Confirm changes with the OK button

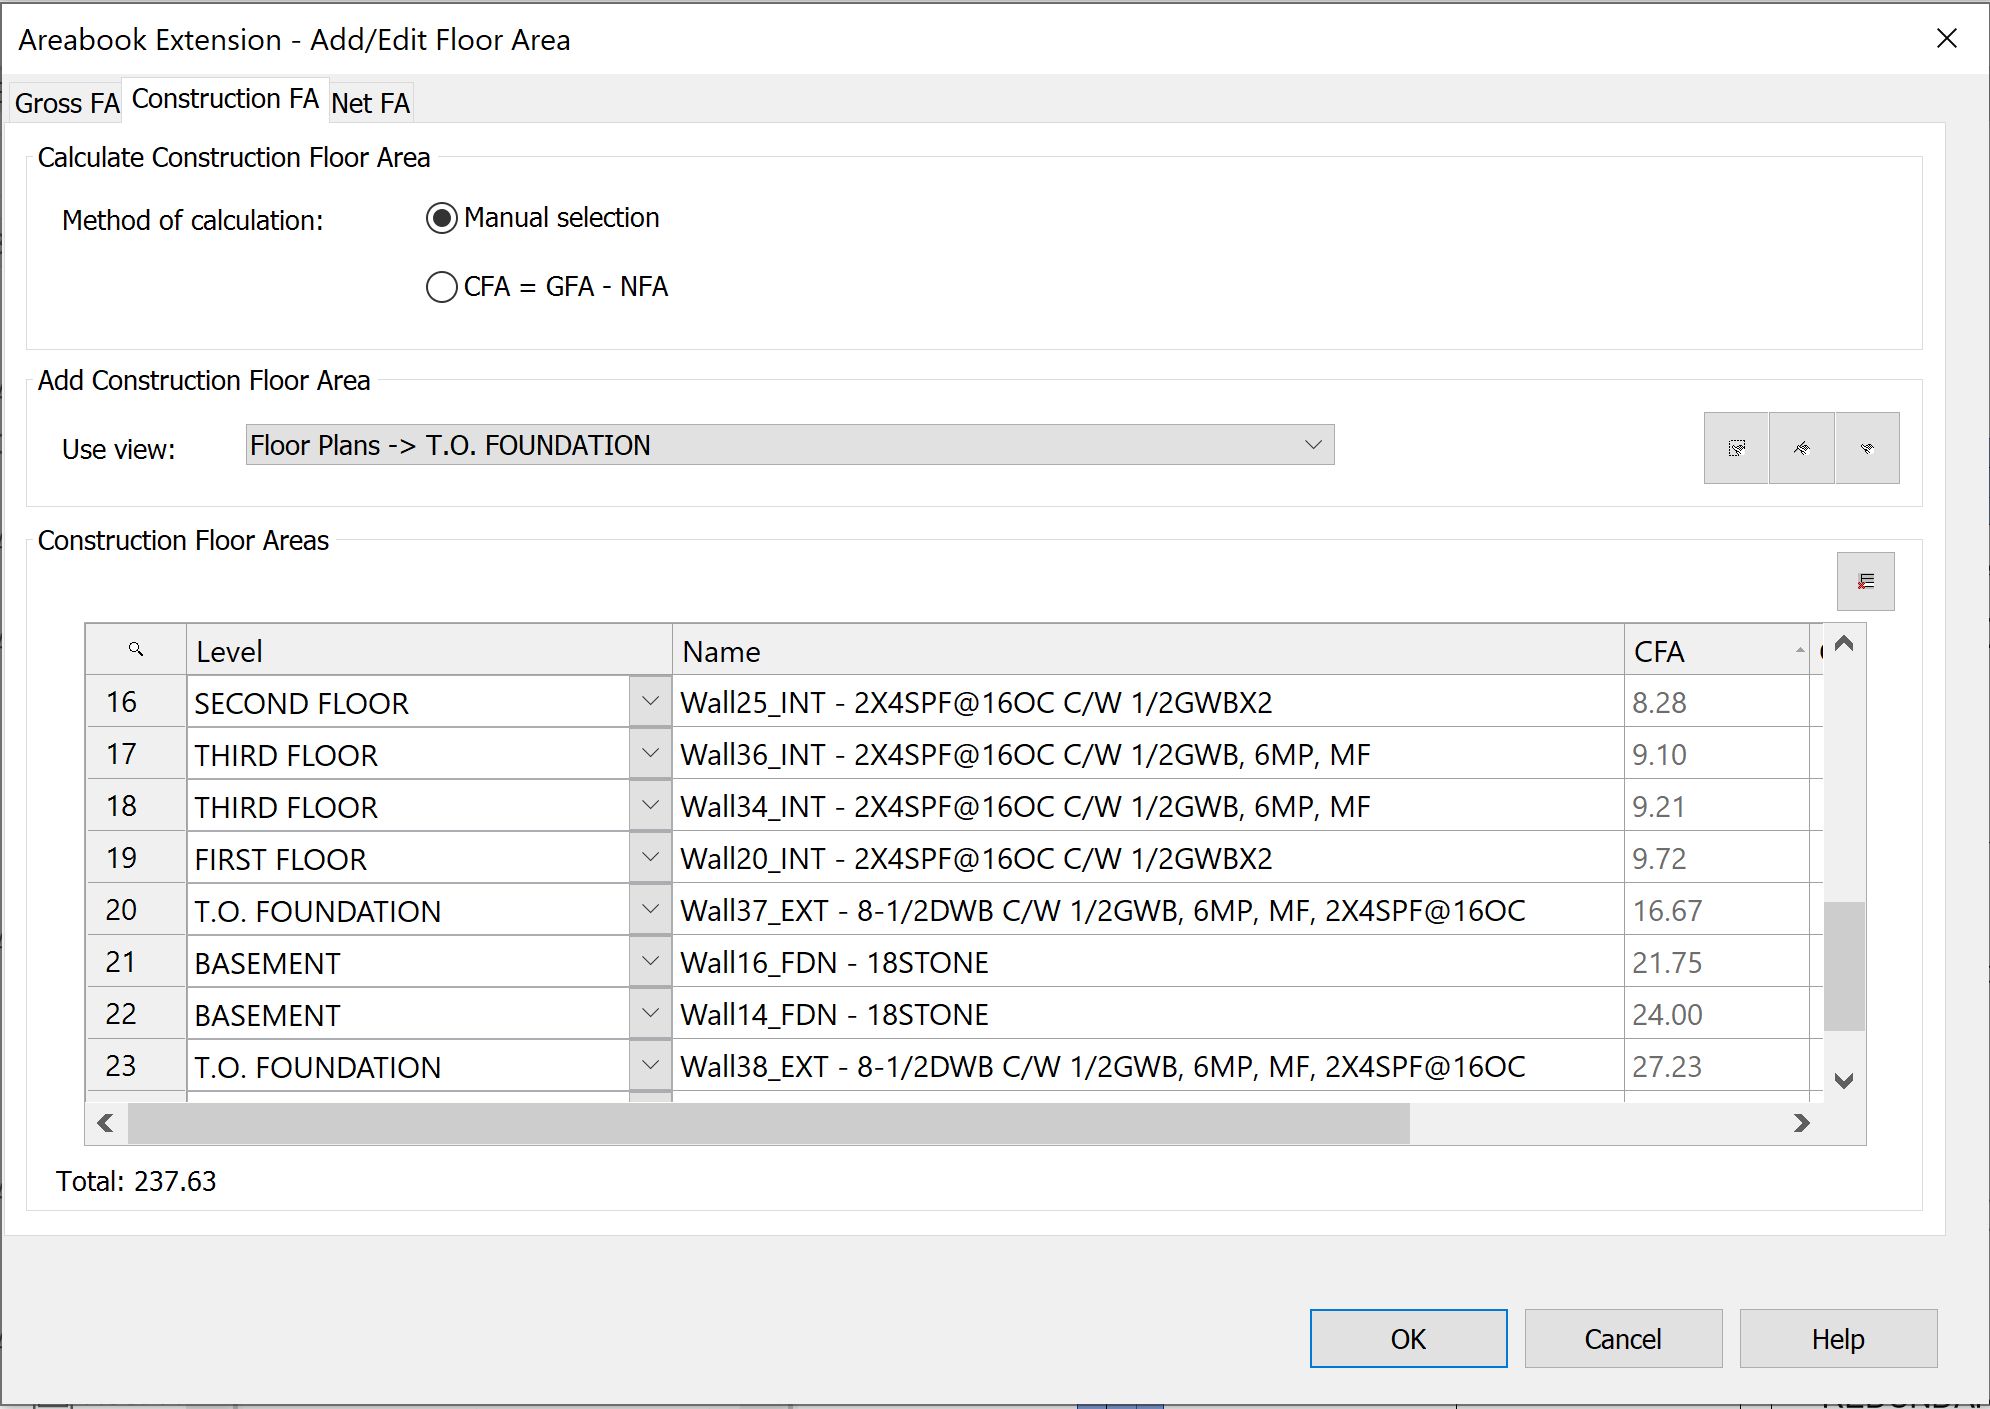pos(1408,1338)
